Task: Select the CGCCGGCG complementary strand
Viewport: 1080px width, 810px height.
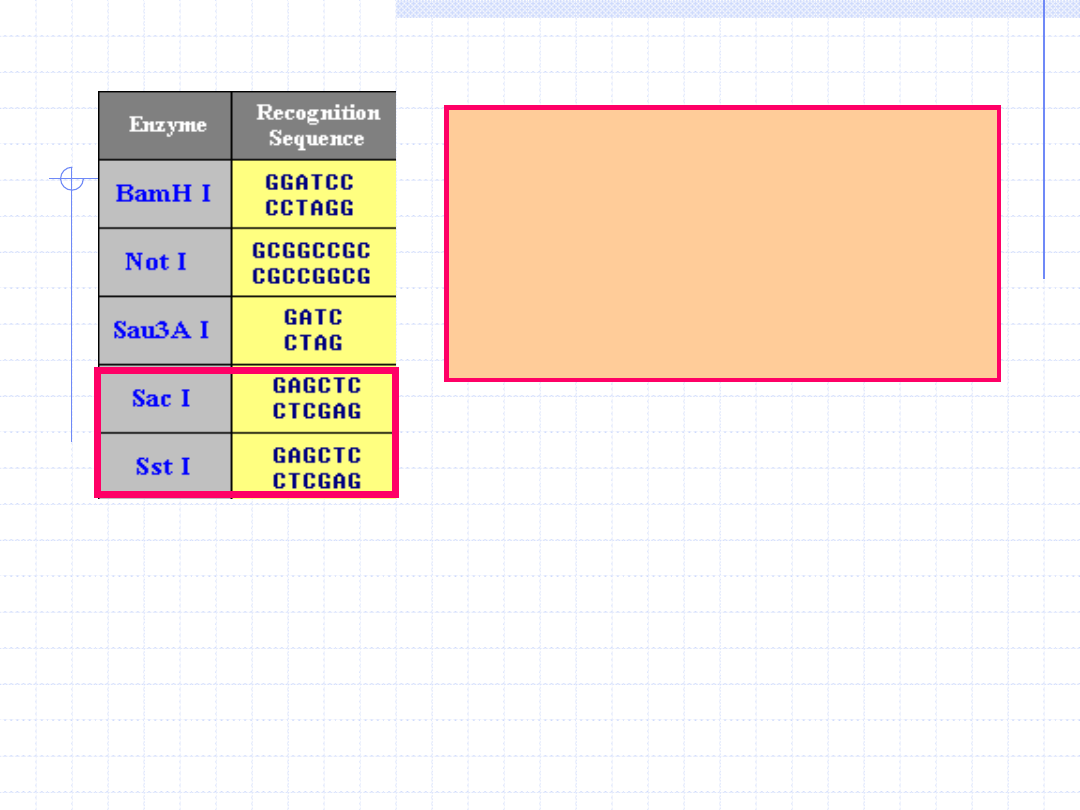Action: pyautogui.click(x=311, y=276)
